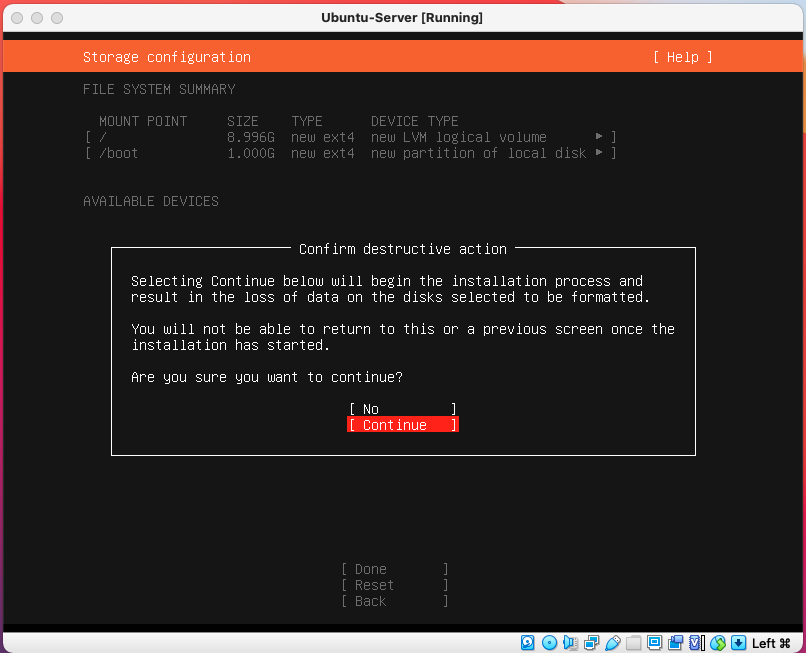Image resolution: width=806 pixels, height=653 pixels.
Task: Click 'new LVM logical volume' device type
Action: (x=459, y=137)
